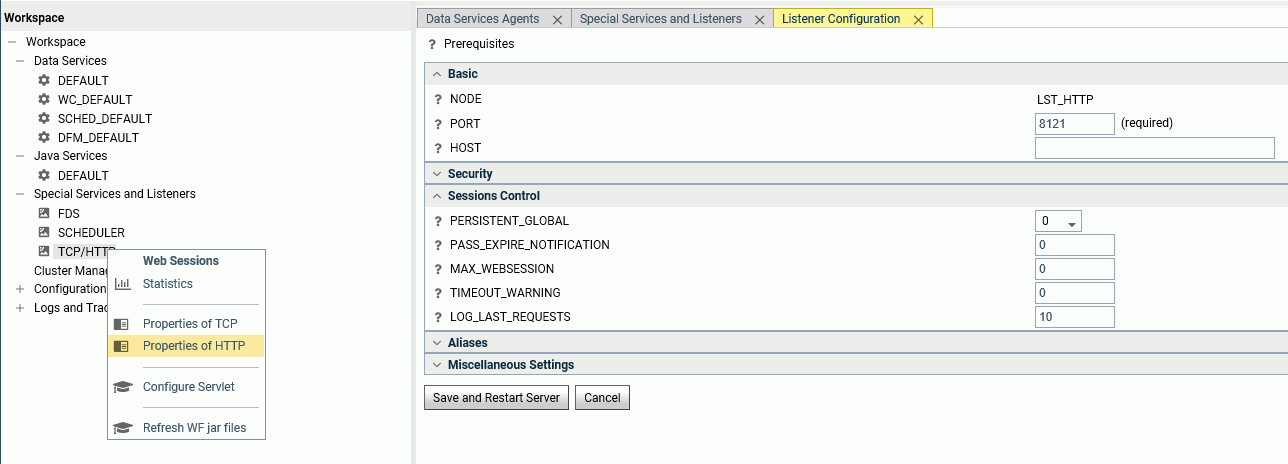This screenshot has width=1288, height=464.
Task: Click the SCHEDULER service icon
Action: [44, 232]
